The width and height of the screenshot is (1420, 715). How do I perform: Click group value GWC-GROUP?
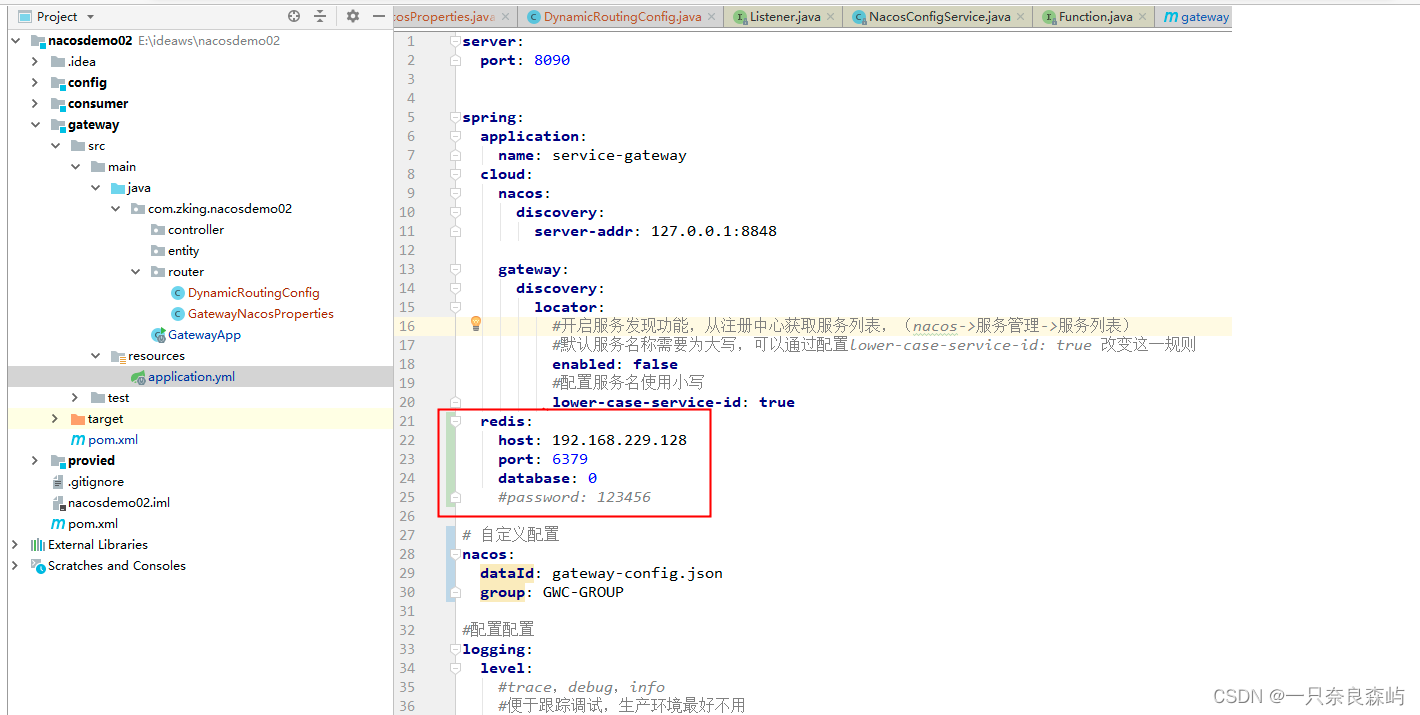583,592
